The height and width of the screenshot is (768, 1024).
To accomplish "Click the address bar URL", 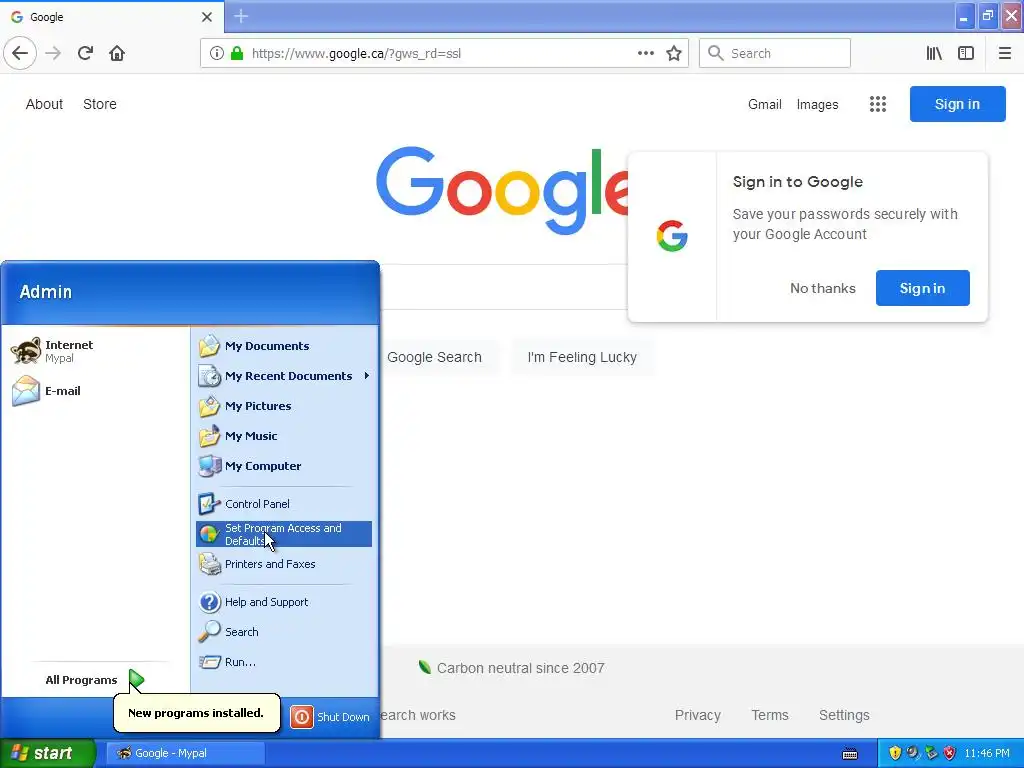I will (x=356, y=54).
